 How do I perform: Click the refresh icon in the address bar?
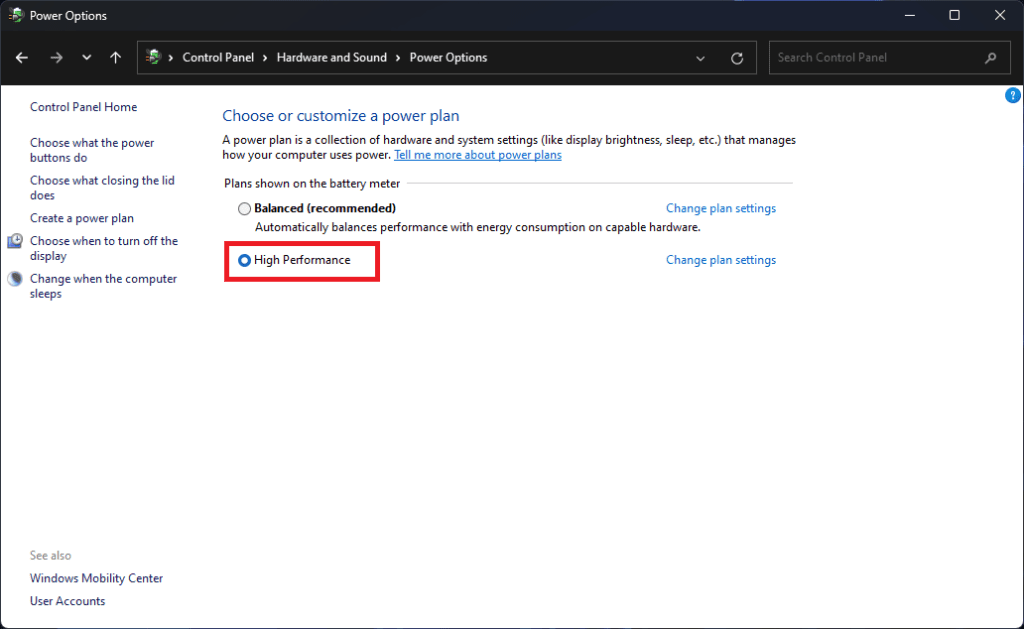[738, 57]
